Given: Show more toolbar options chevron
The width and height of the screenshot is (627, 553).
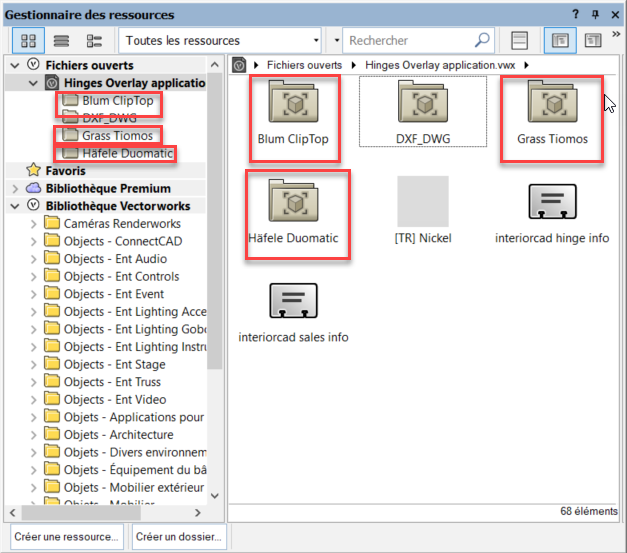Looking at the screenshot, I should tap(616, 34).
